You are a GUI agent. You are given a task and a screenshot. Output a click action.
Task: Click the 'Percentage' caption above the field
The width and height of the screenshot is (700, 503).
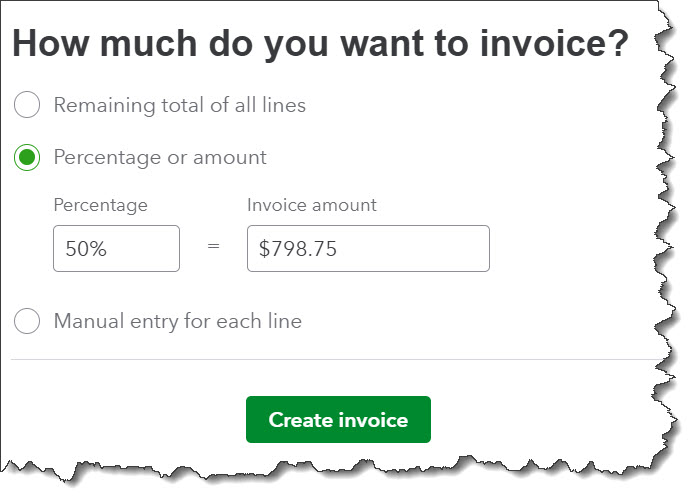click(100, 205)
